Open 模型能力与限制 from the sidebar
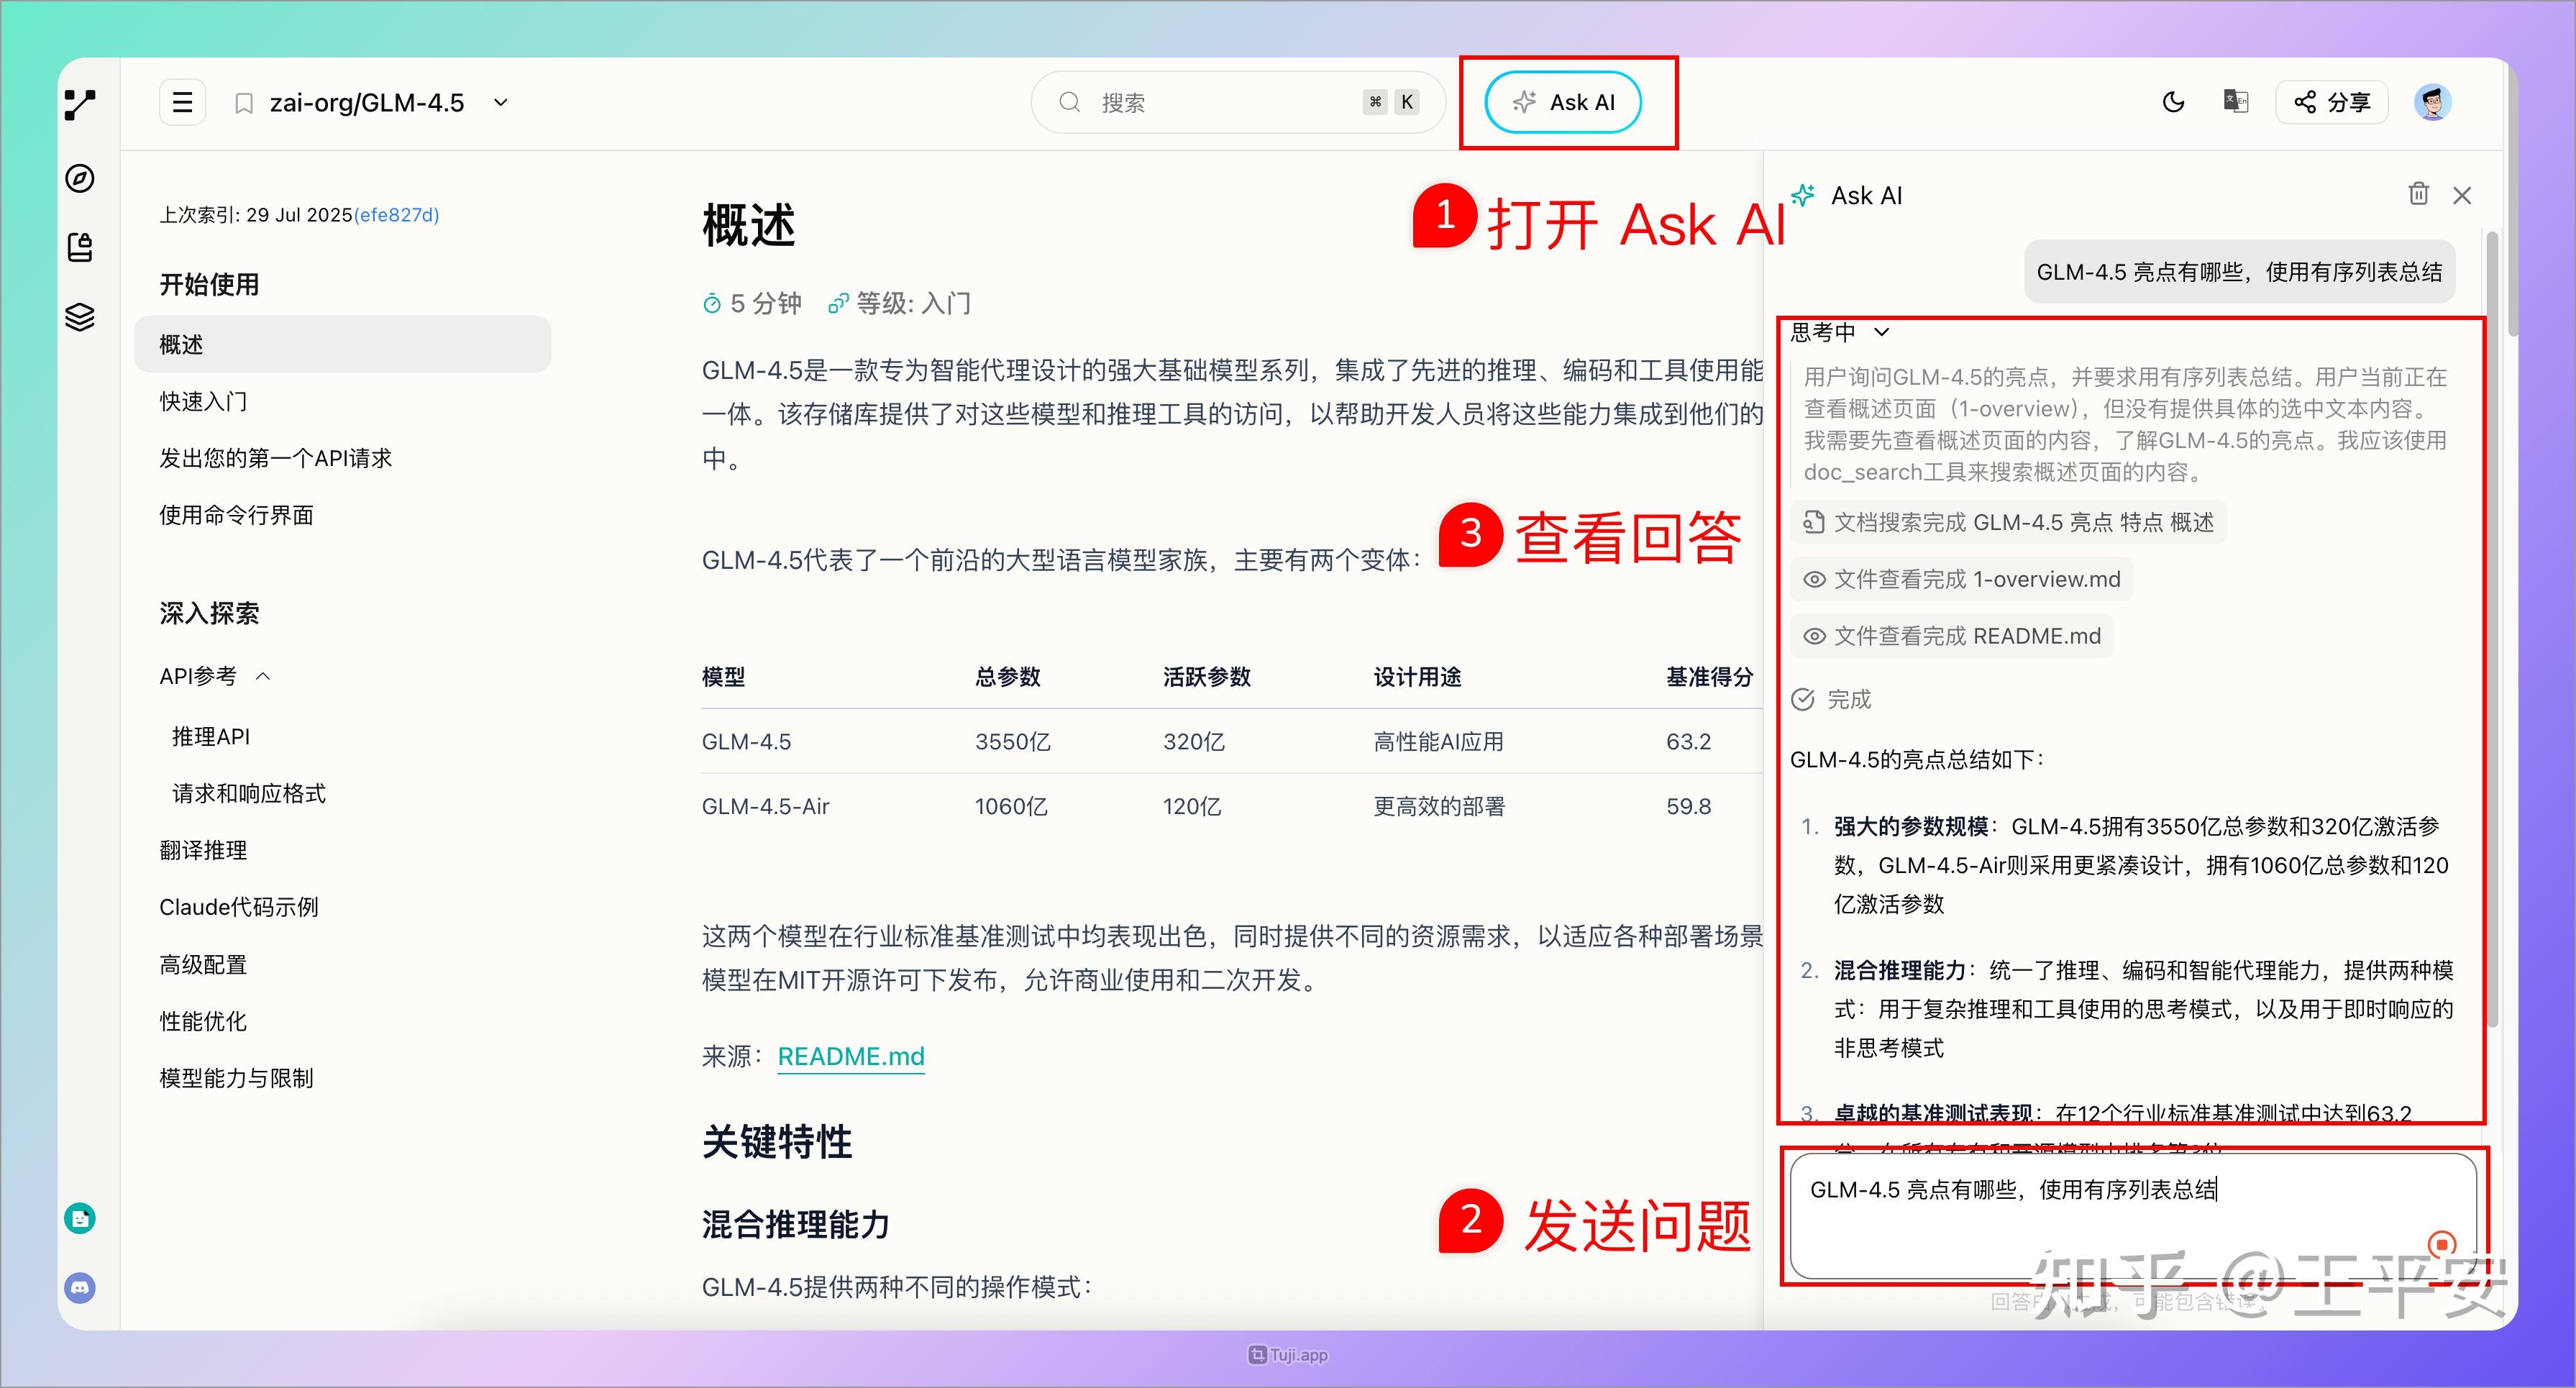2576x1388 pixels. tap(236, 1078)
